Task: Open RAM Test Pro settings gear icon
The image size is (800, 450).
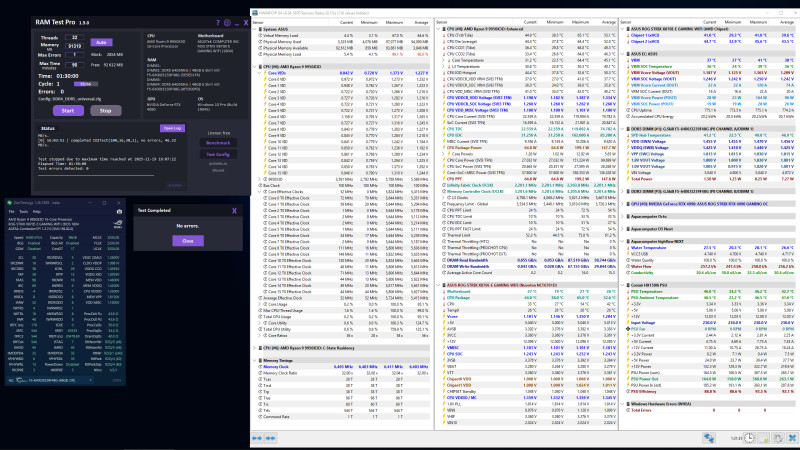Action: [x=228, y=22]
